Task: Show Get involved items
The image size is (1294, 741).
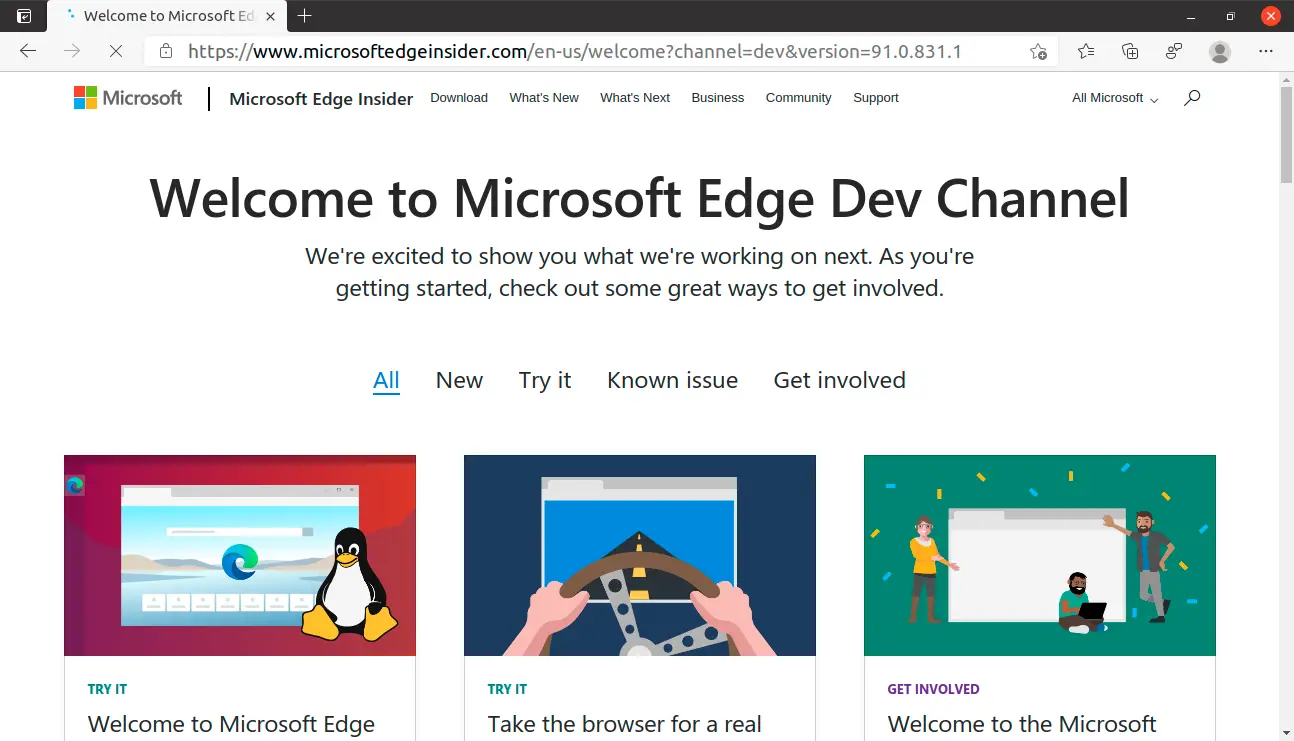Action: pos(840,380)
